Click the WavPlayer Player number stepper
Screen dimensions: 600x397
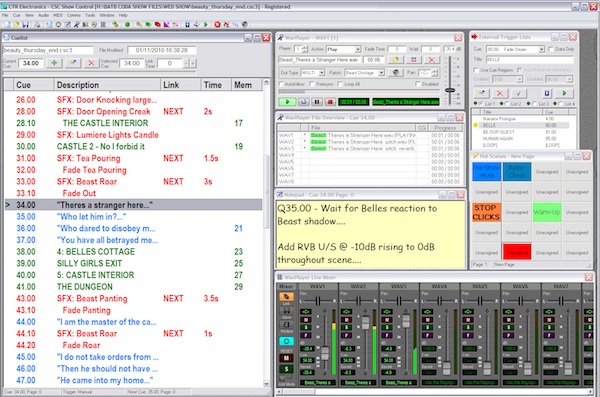click(305, 49)
